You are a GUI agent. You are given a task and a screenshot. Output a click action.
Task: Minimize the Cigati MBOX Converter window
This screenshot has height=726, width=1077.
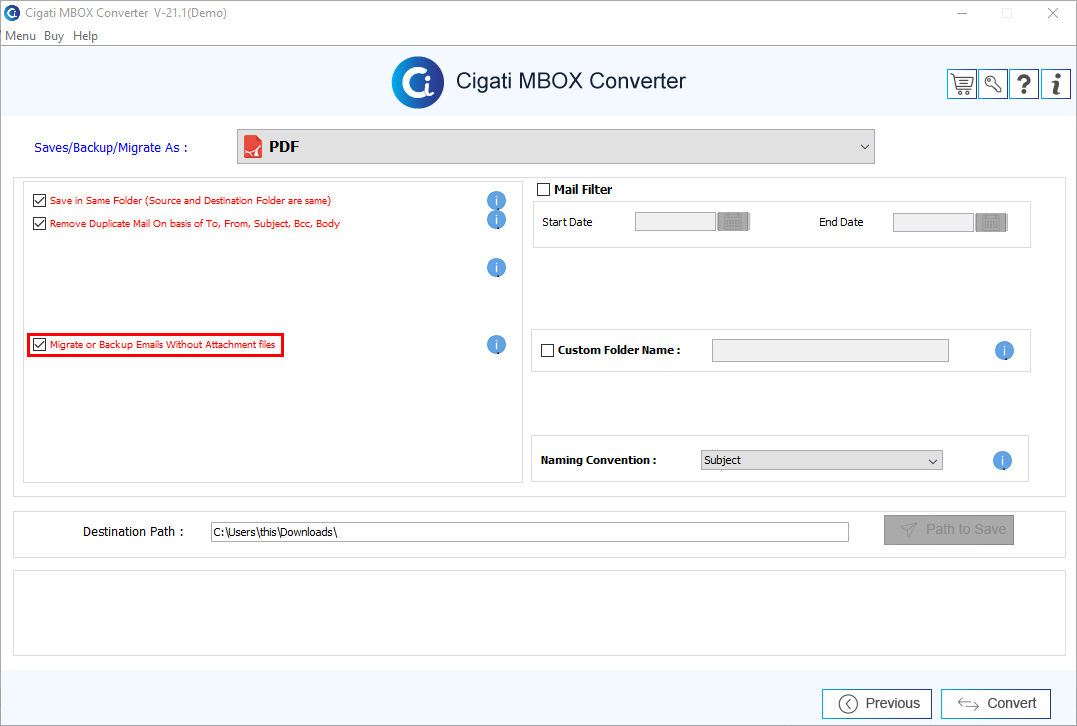coord(962,13)
